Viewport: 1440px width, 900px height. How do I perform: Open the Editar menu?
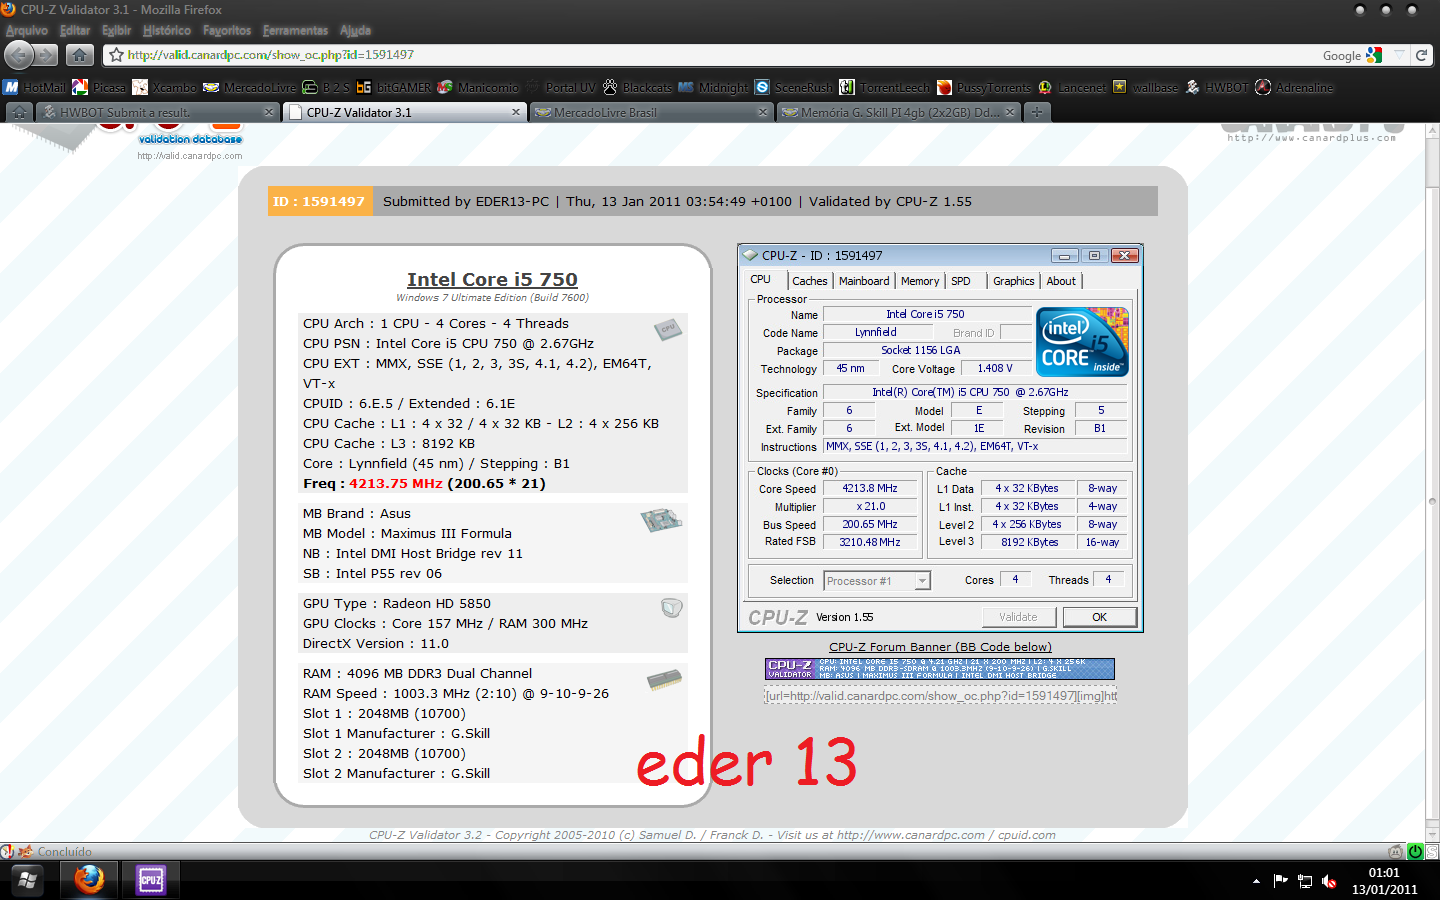[75, 31]
